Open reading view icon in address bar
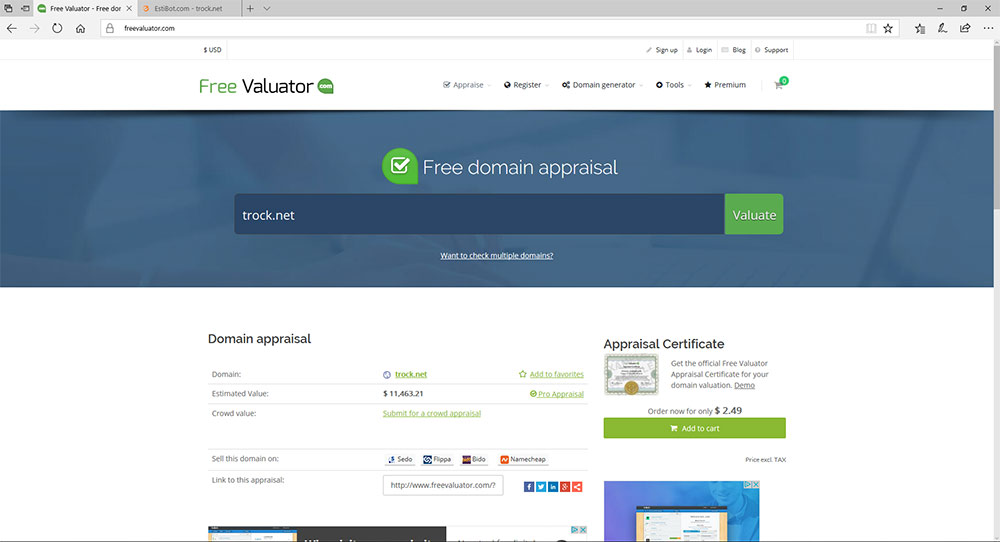 871,28
